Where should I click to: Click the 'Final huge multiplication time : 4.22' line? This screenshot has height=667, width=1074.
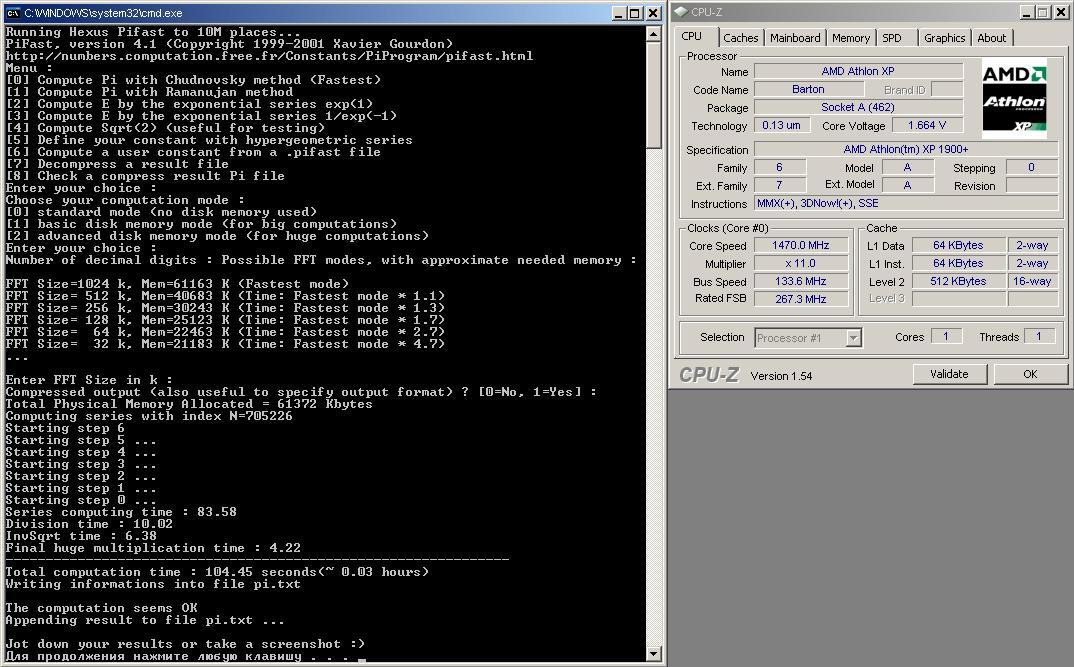(153, 548)
